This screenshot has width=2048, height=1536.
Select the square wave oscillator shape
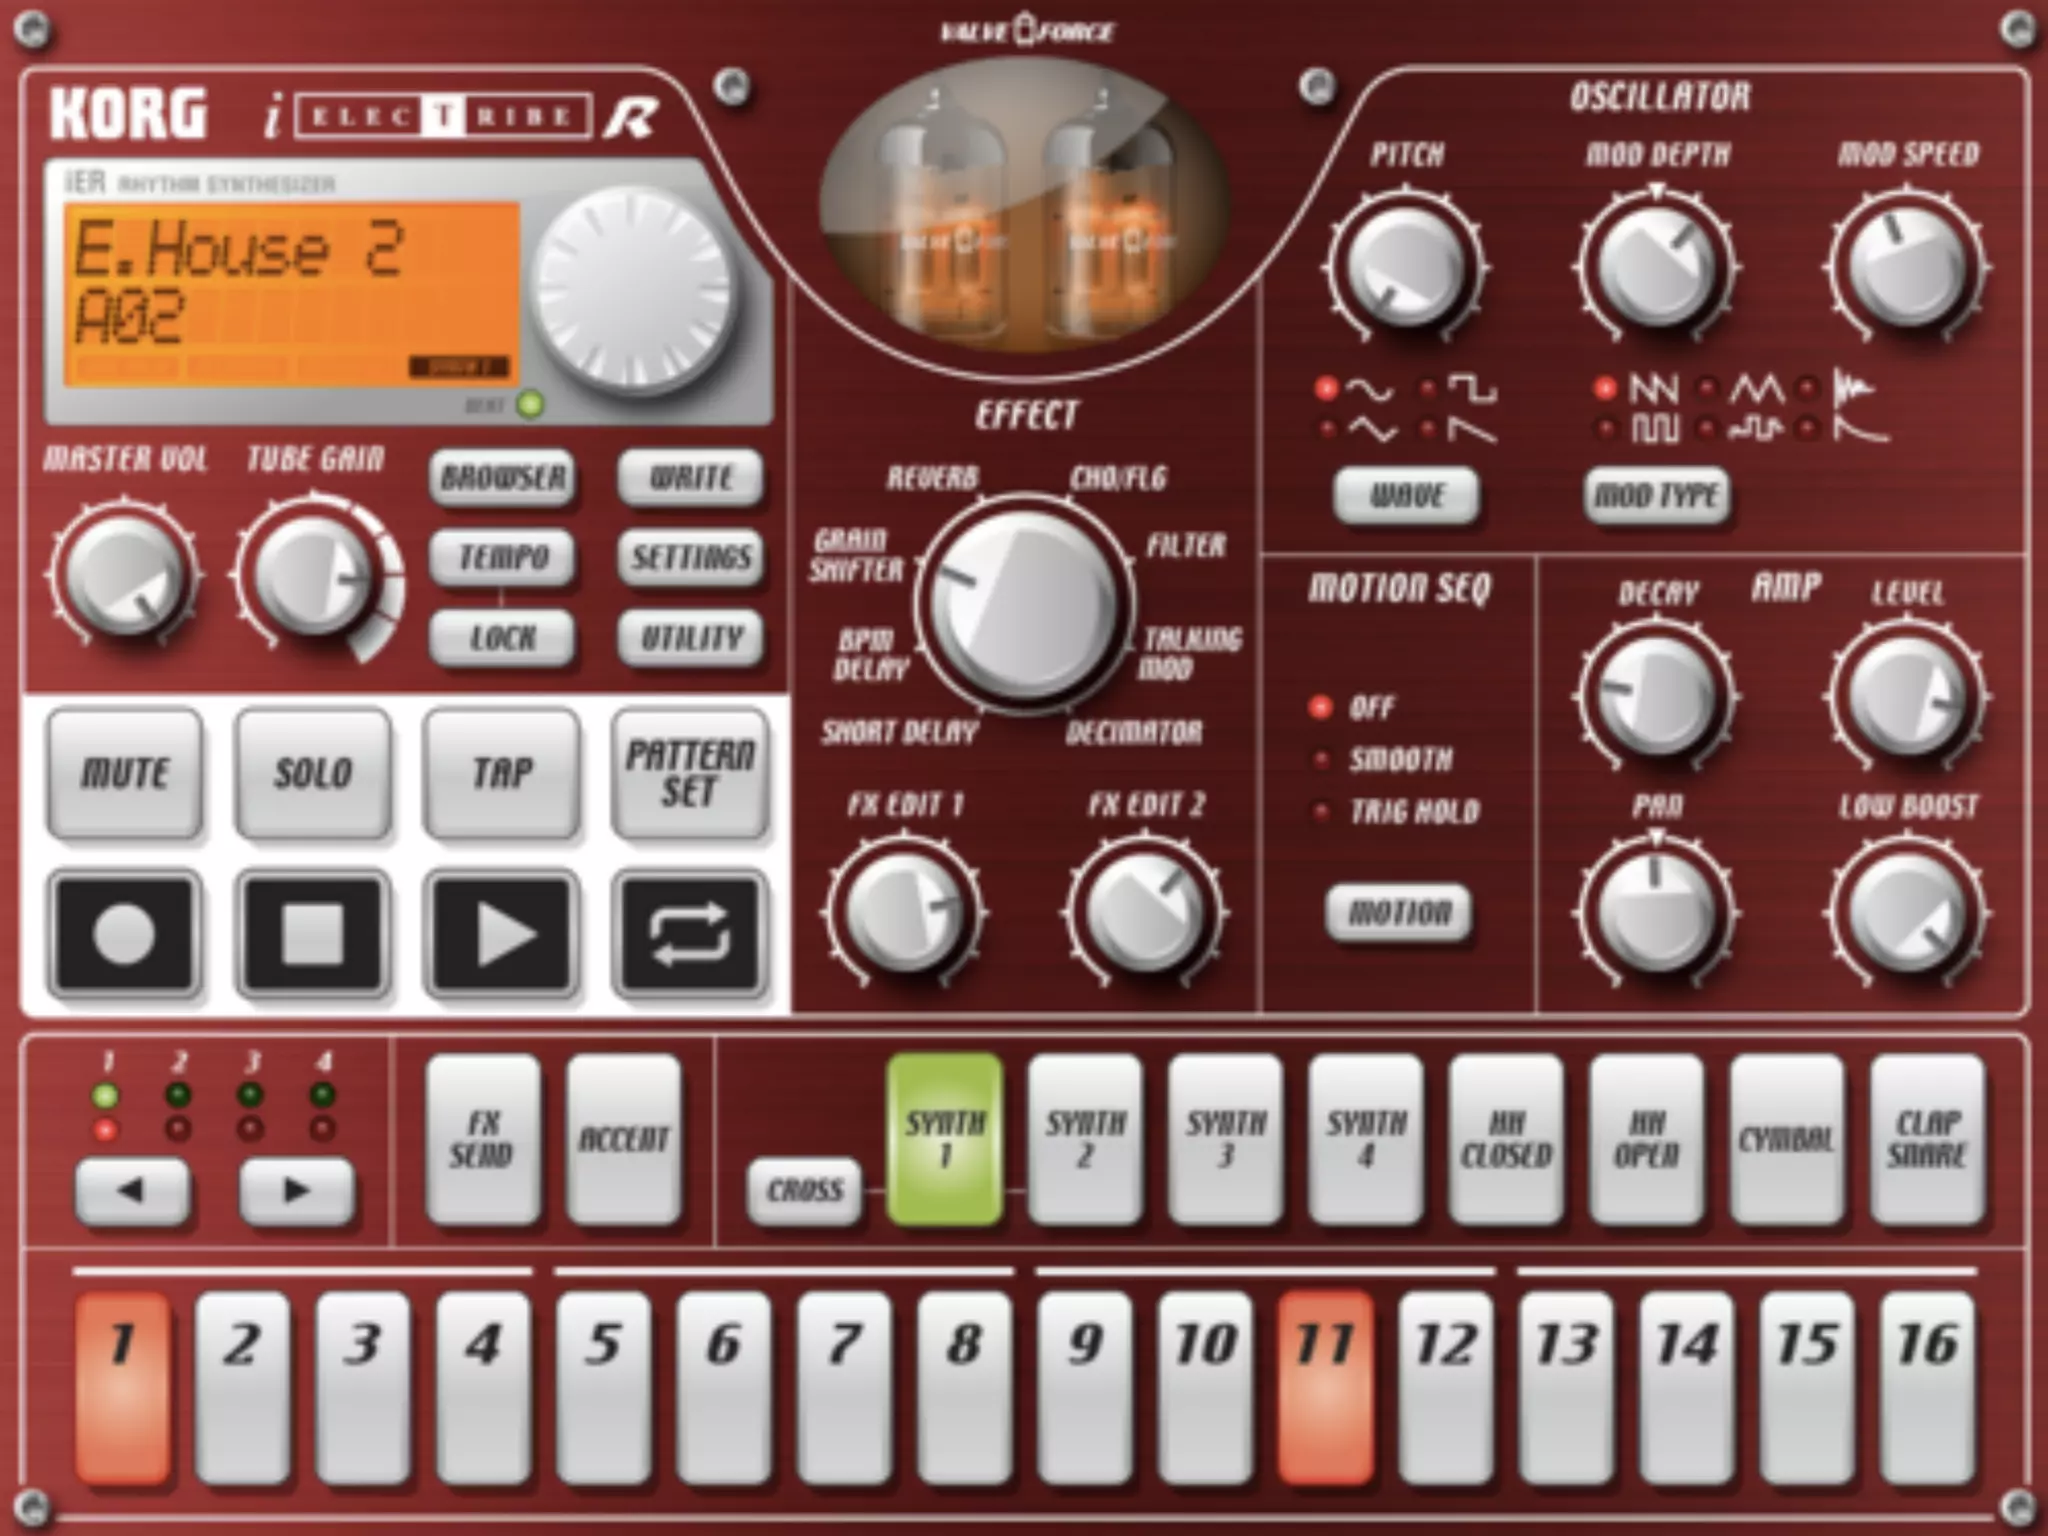(1474, 389)
